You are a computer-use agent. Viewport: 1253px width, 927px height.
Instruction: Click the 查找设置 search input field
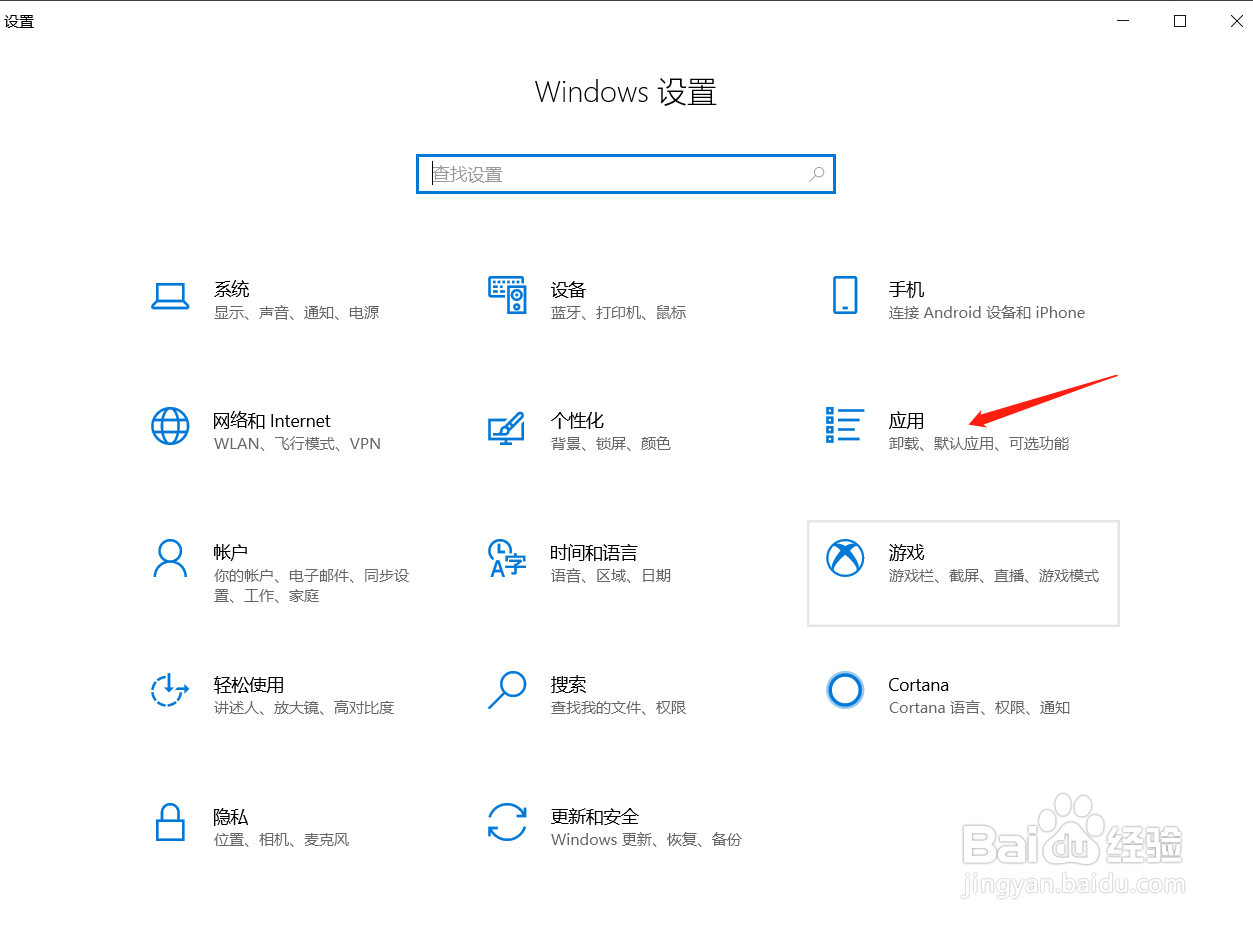[600, 174]
